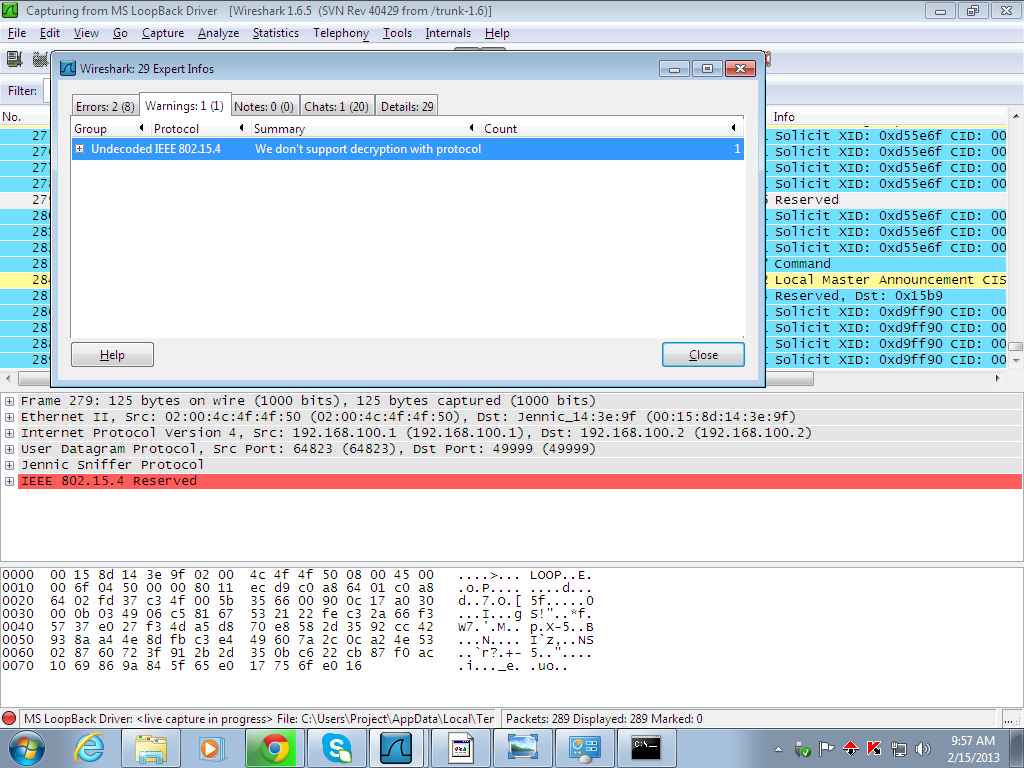Select the 'Local Master Announcement CIS' packet row
This screenshot has height=768, width=1024.
click(889, 280)
